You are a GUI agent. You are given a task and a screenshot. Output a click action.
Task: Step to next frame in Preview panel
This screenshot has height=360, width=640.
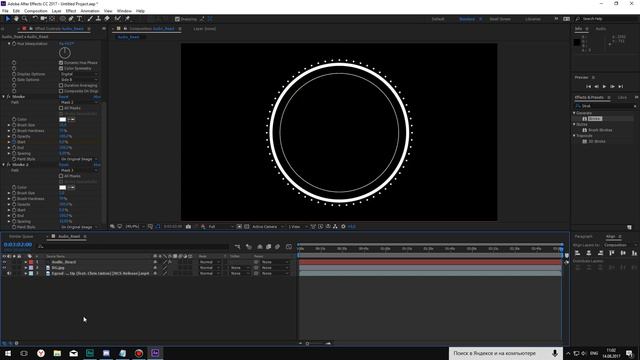612,87
